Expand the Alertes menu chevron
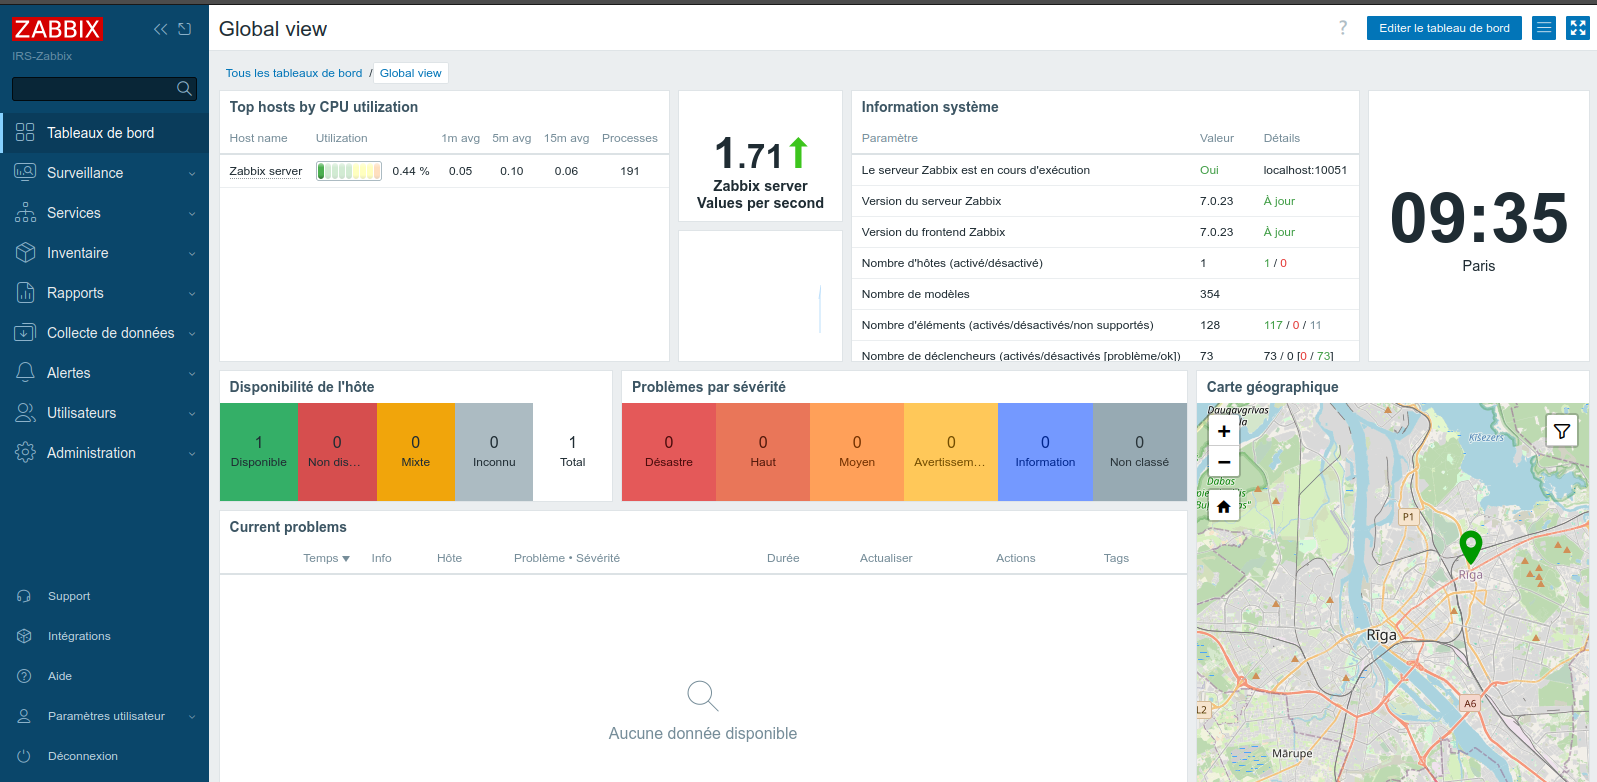The height and width of the screenshot is (782, 1597). [x=192, y=374]
